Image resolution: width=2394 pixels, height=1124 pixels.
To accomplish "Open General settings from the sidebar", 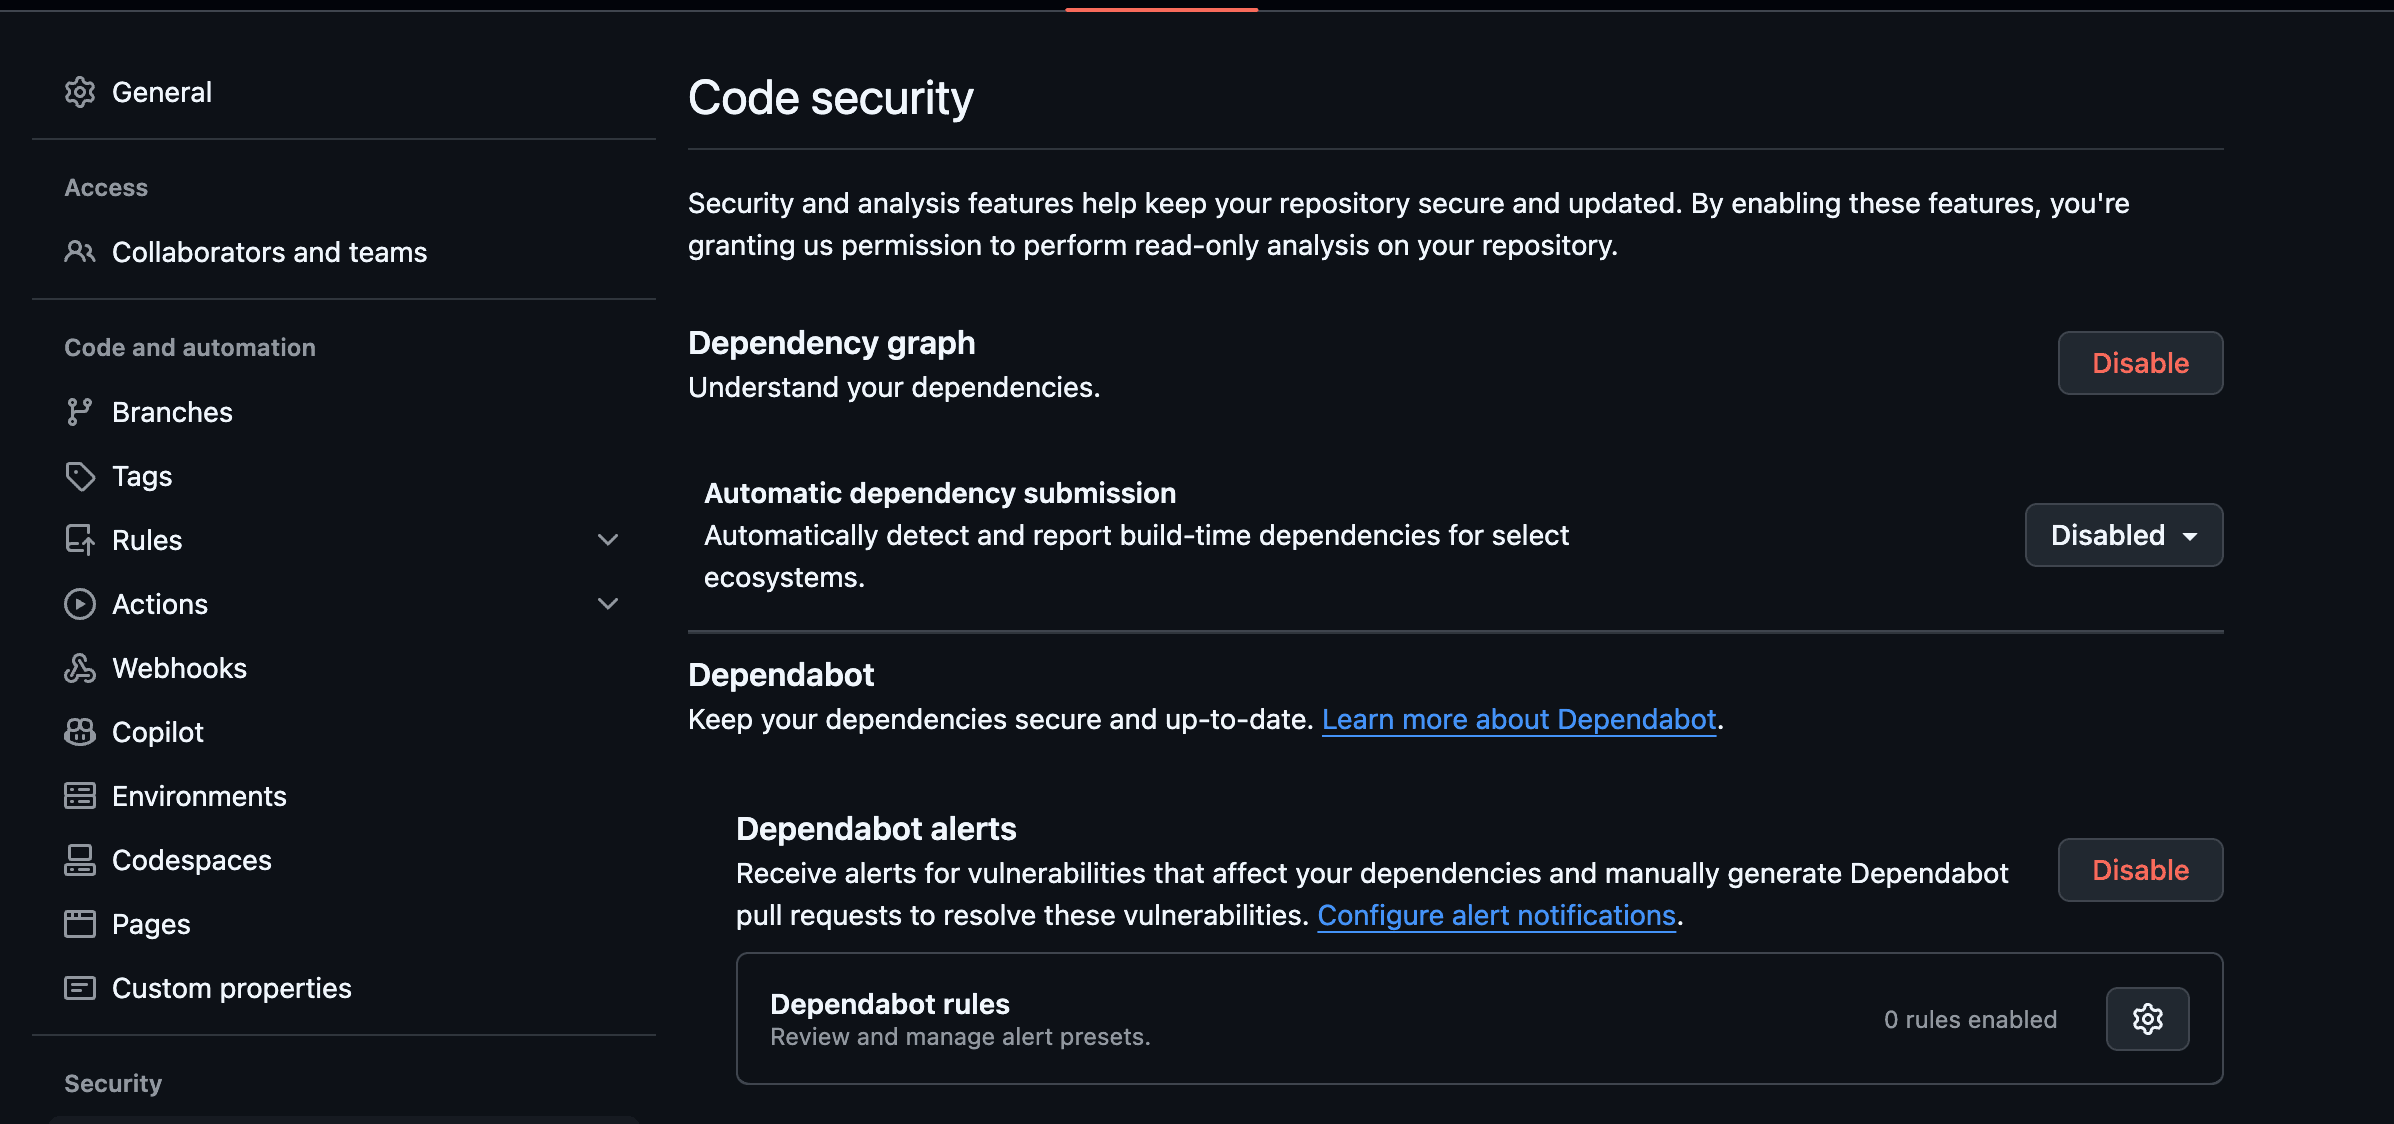I will pyautogui.click(x=162, y=92).
